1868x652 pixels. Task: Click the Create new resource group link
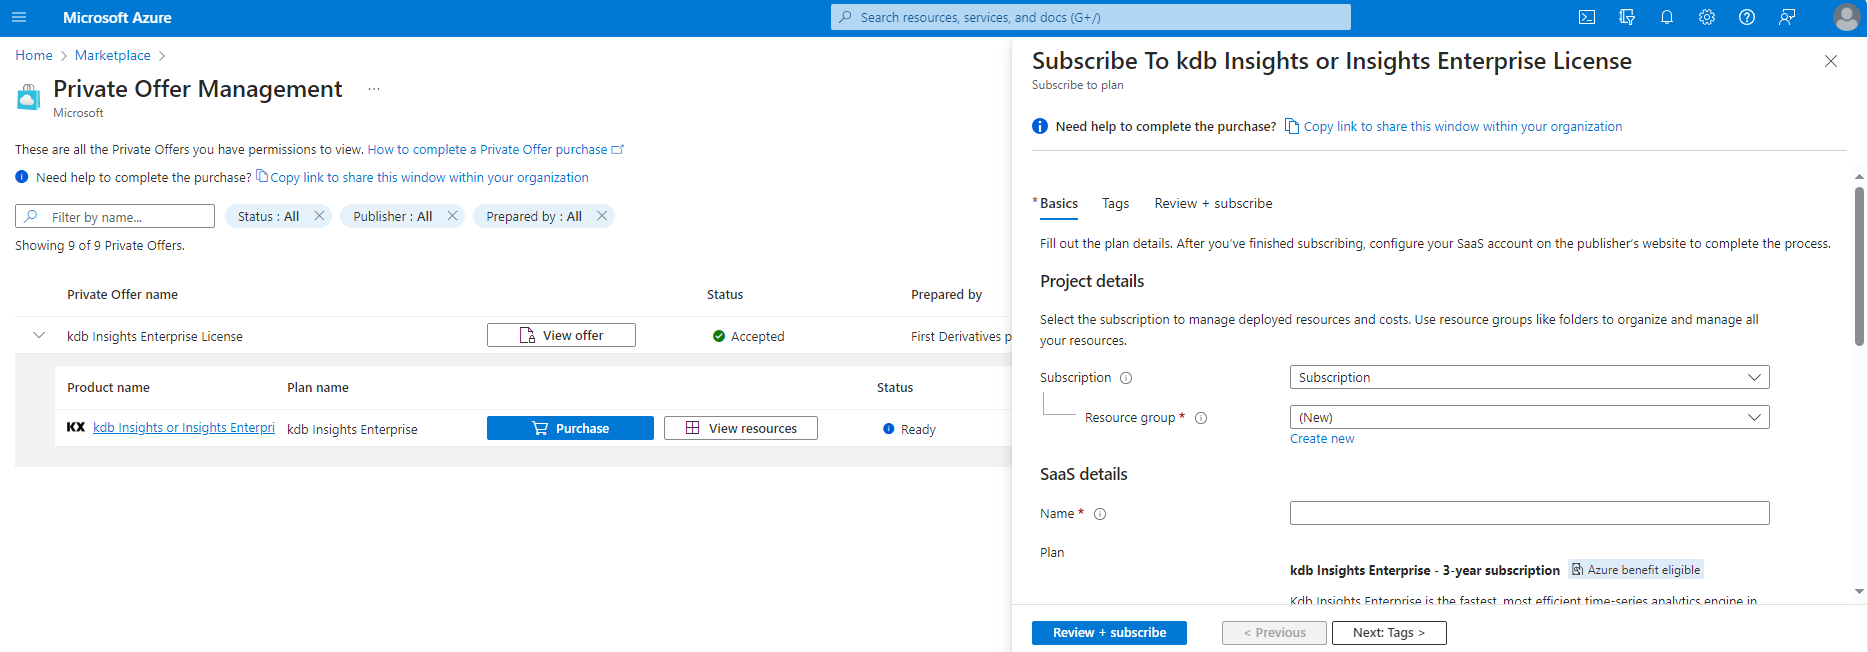coord(1322,439)
